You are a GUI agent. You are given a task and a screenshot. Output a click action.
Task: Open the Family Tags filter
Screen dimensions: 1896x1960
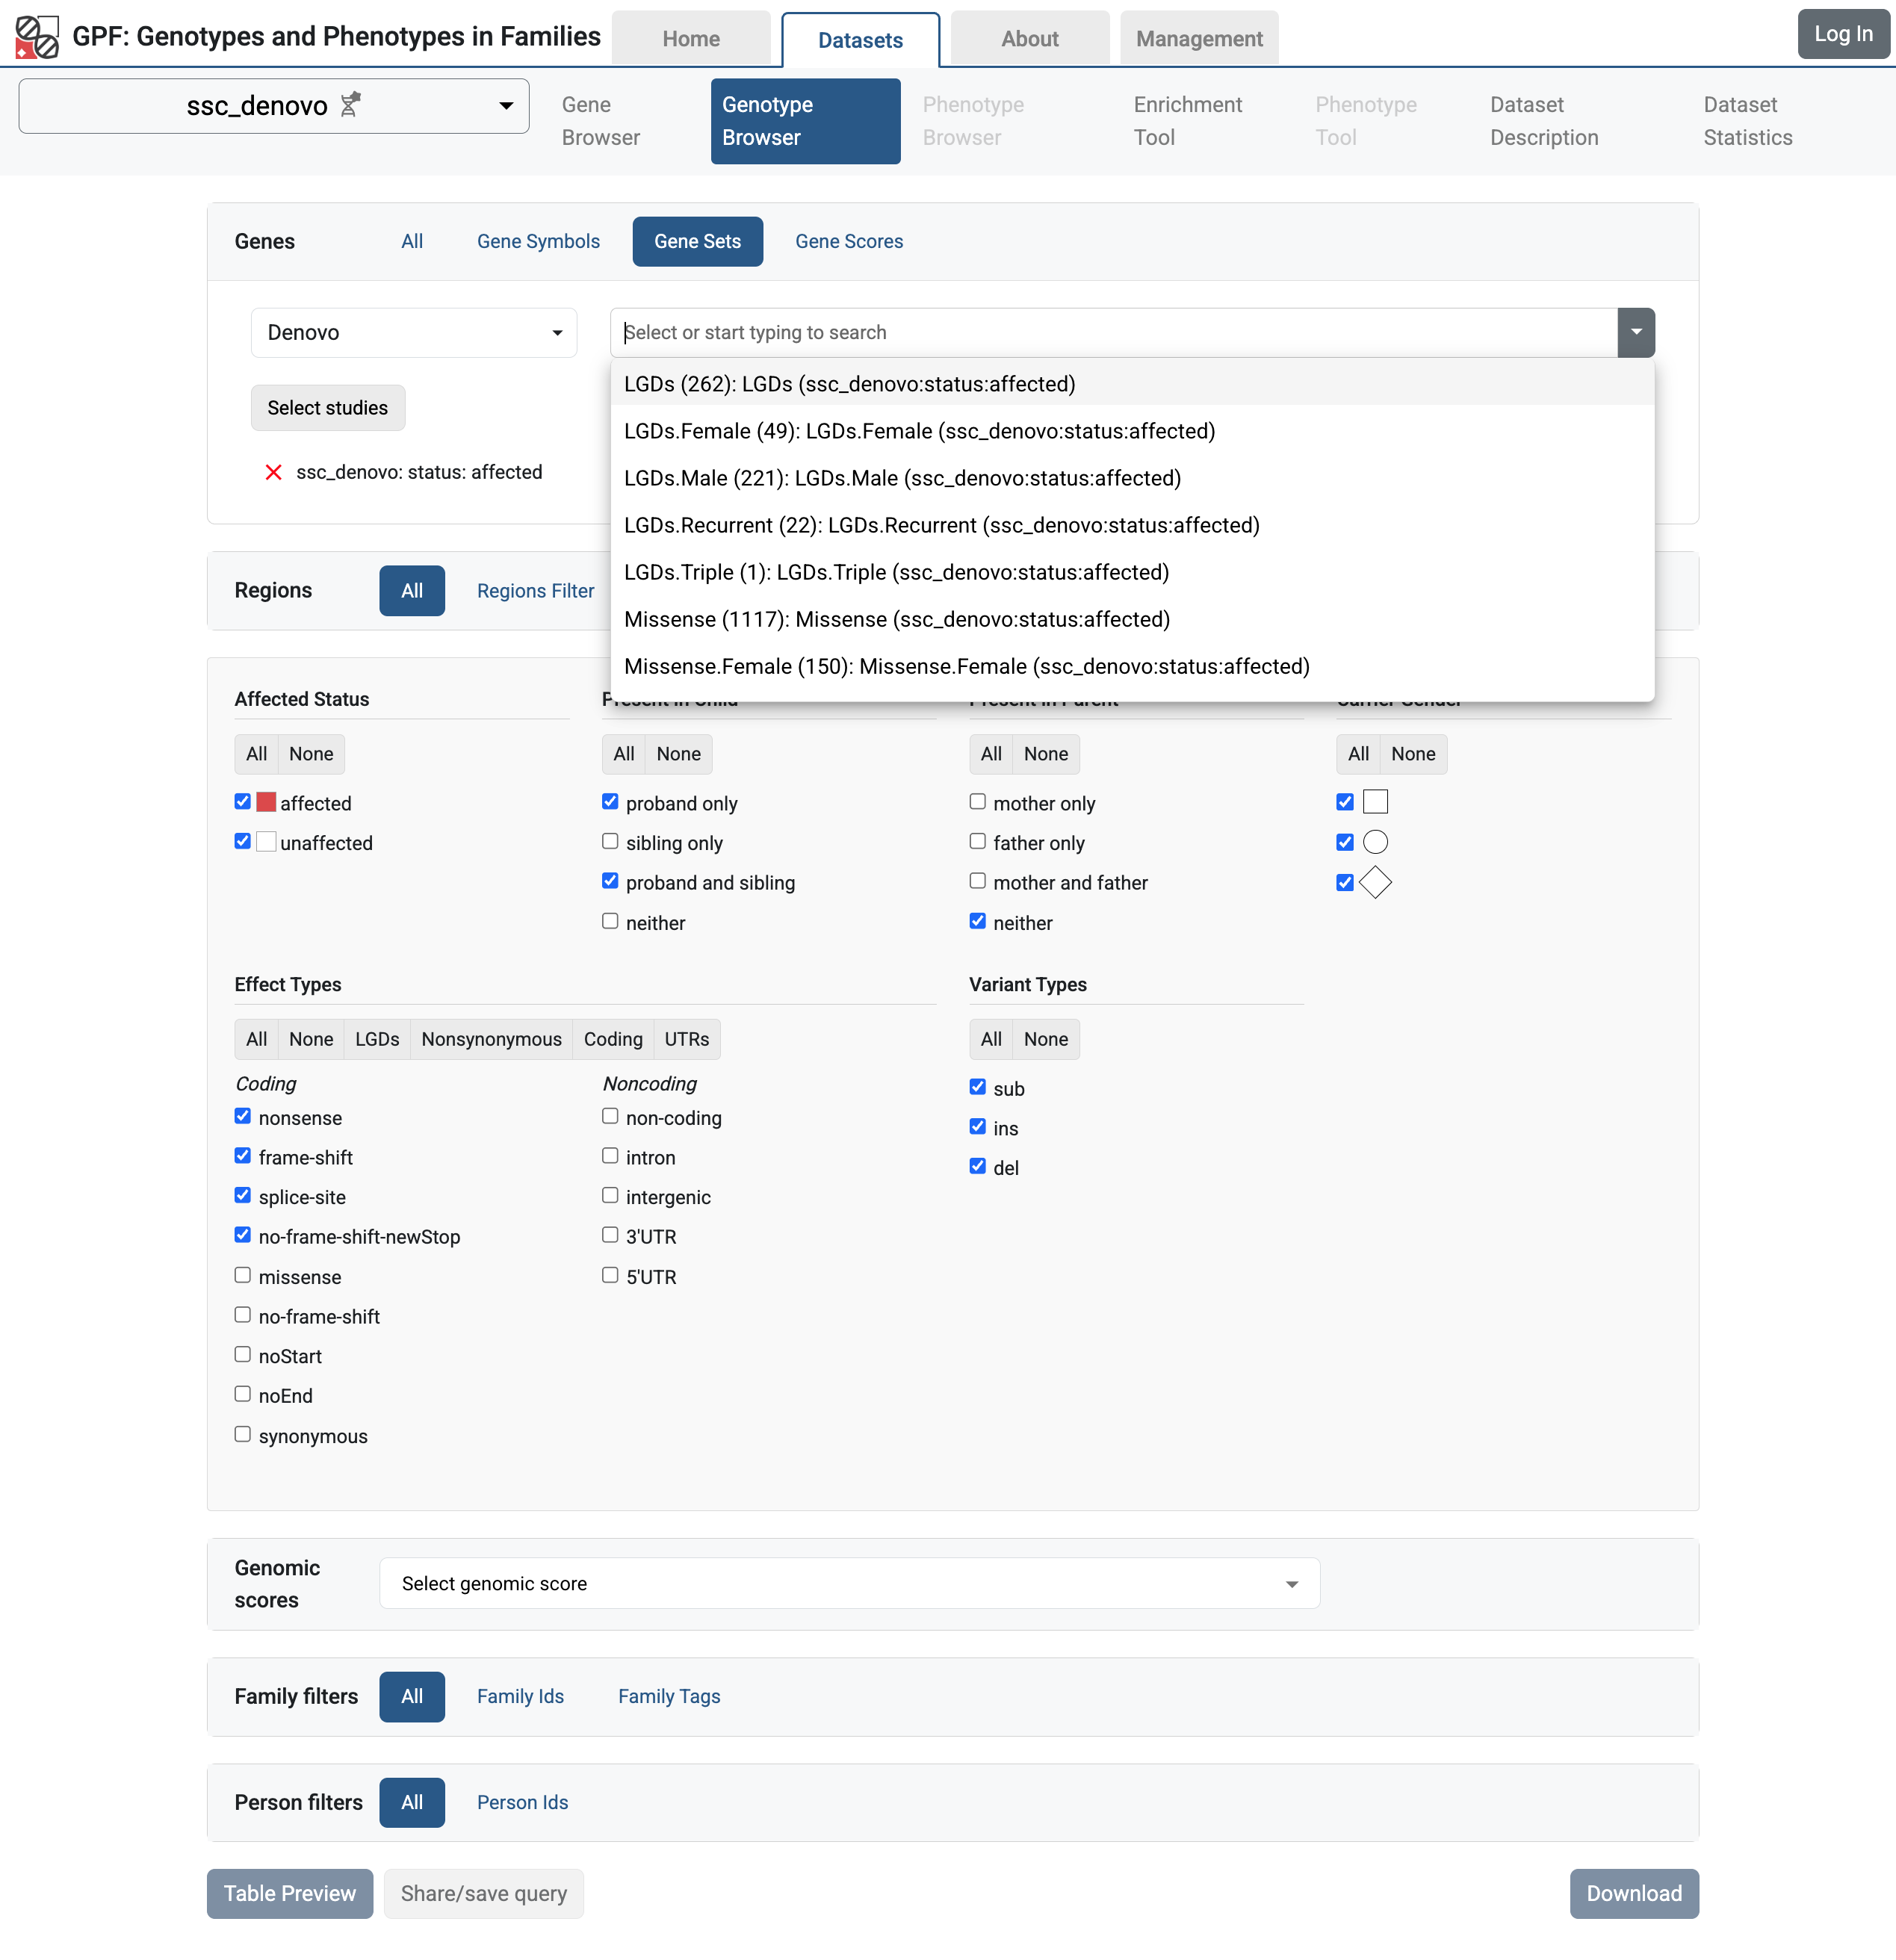pos(669,1696)
